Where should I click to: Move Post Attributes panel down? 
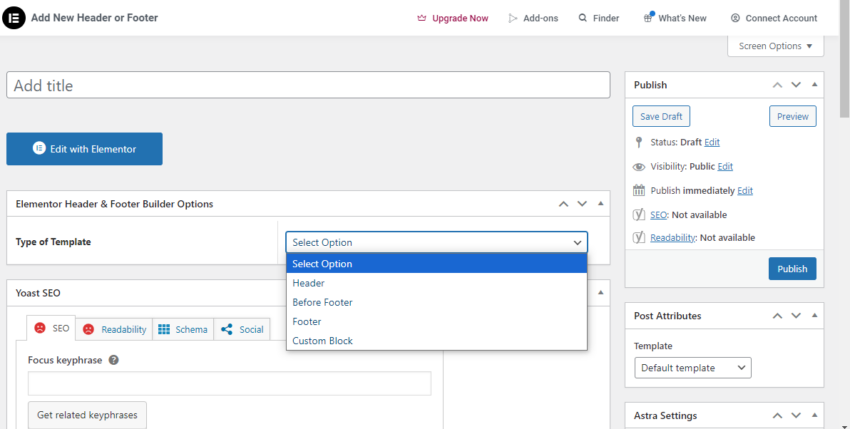coord(796,316)
